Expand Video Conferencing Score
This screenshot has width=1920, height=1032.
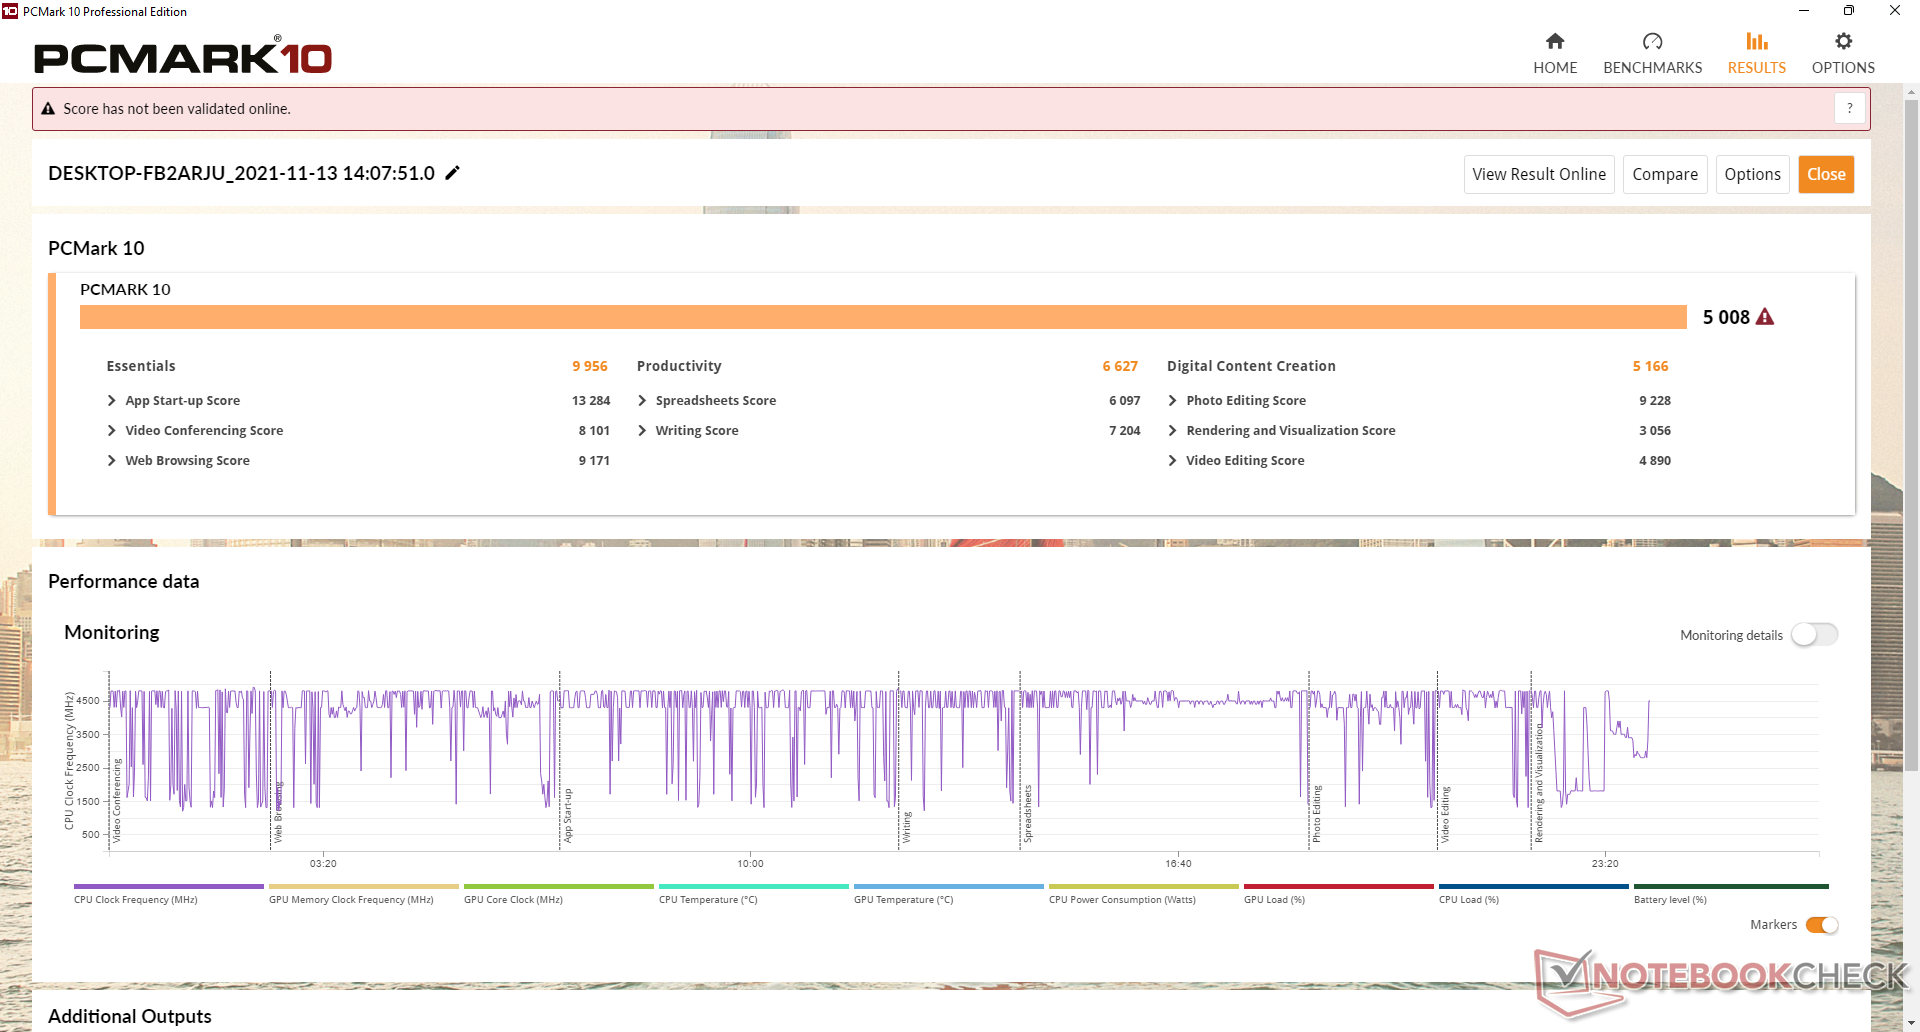[111, 430]
